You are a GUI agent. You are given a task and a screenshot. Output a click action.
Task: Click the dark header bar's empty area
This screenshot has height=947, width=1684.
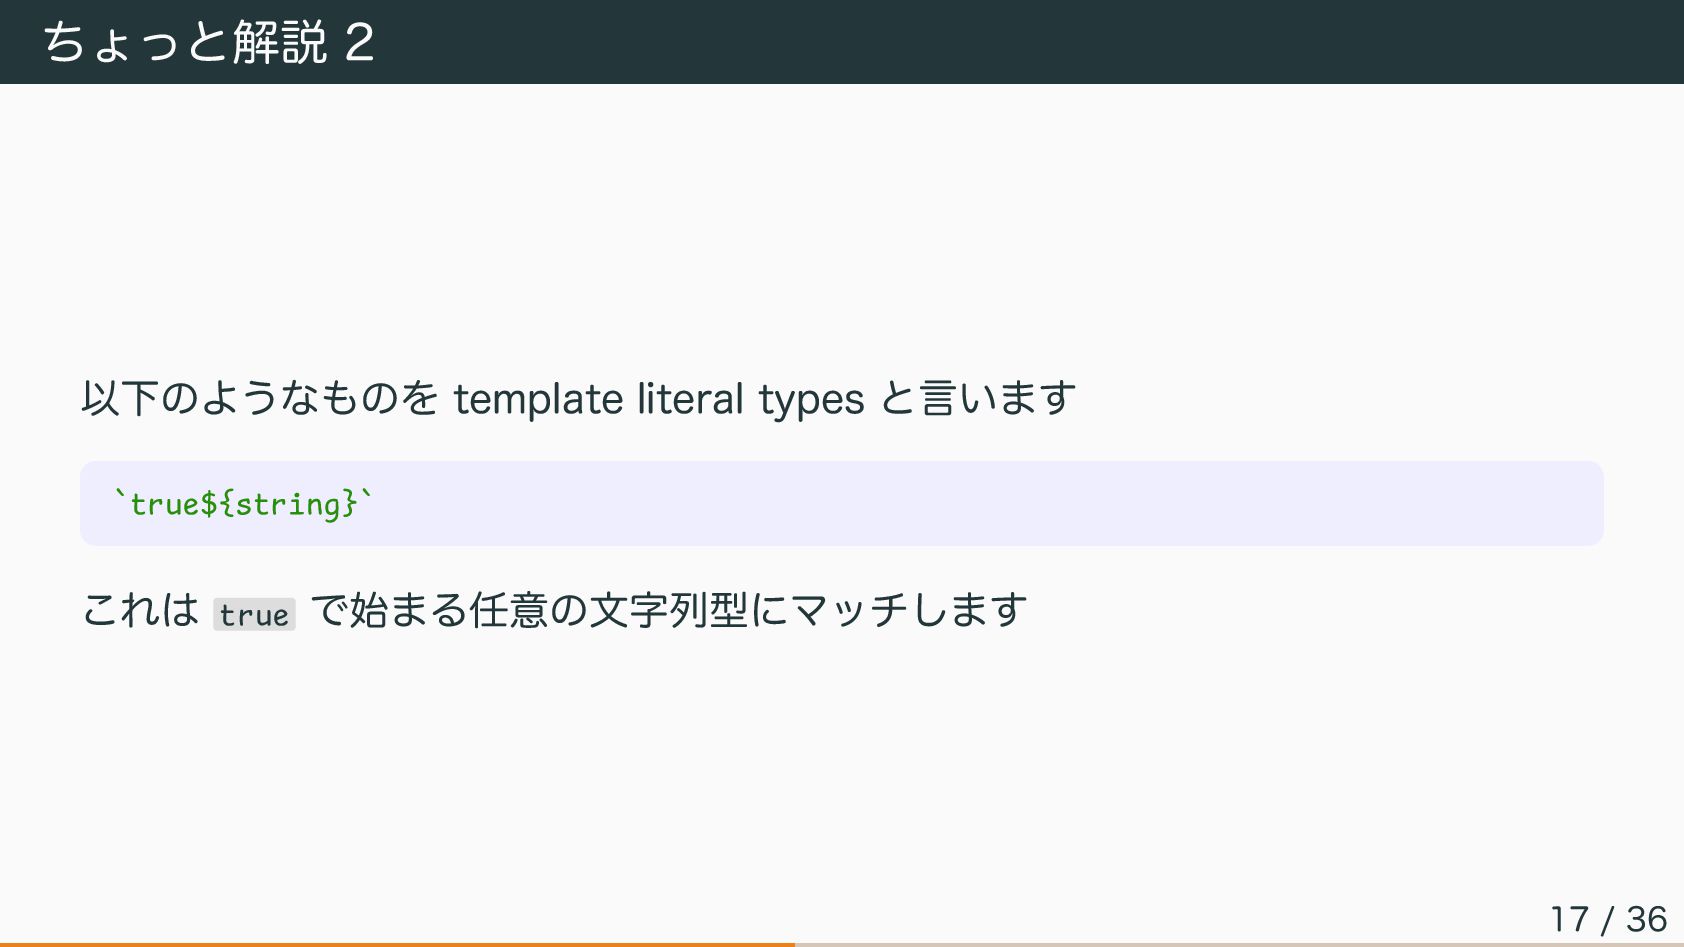pos(1000,42)
